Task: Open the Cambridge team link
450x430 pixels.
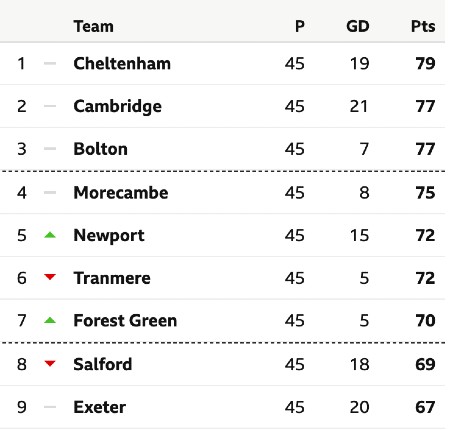Action: tap(117, 107)
